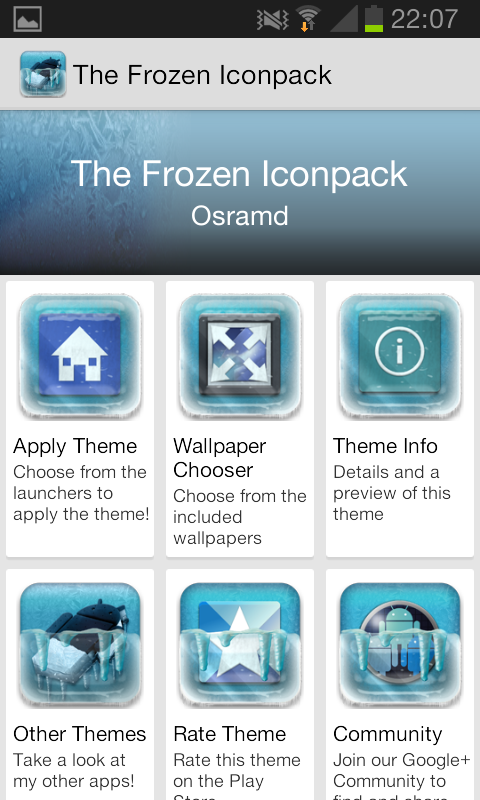Screen dimensions: 480x800
Task: Tap the Rate Theme heading
Action: 230,734
